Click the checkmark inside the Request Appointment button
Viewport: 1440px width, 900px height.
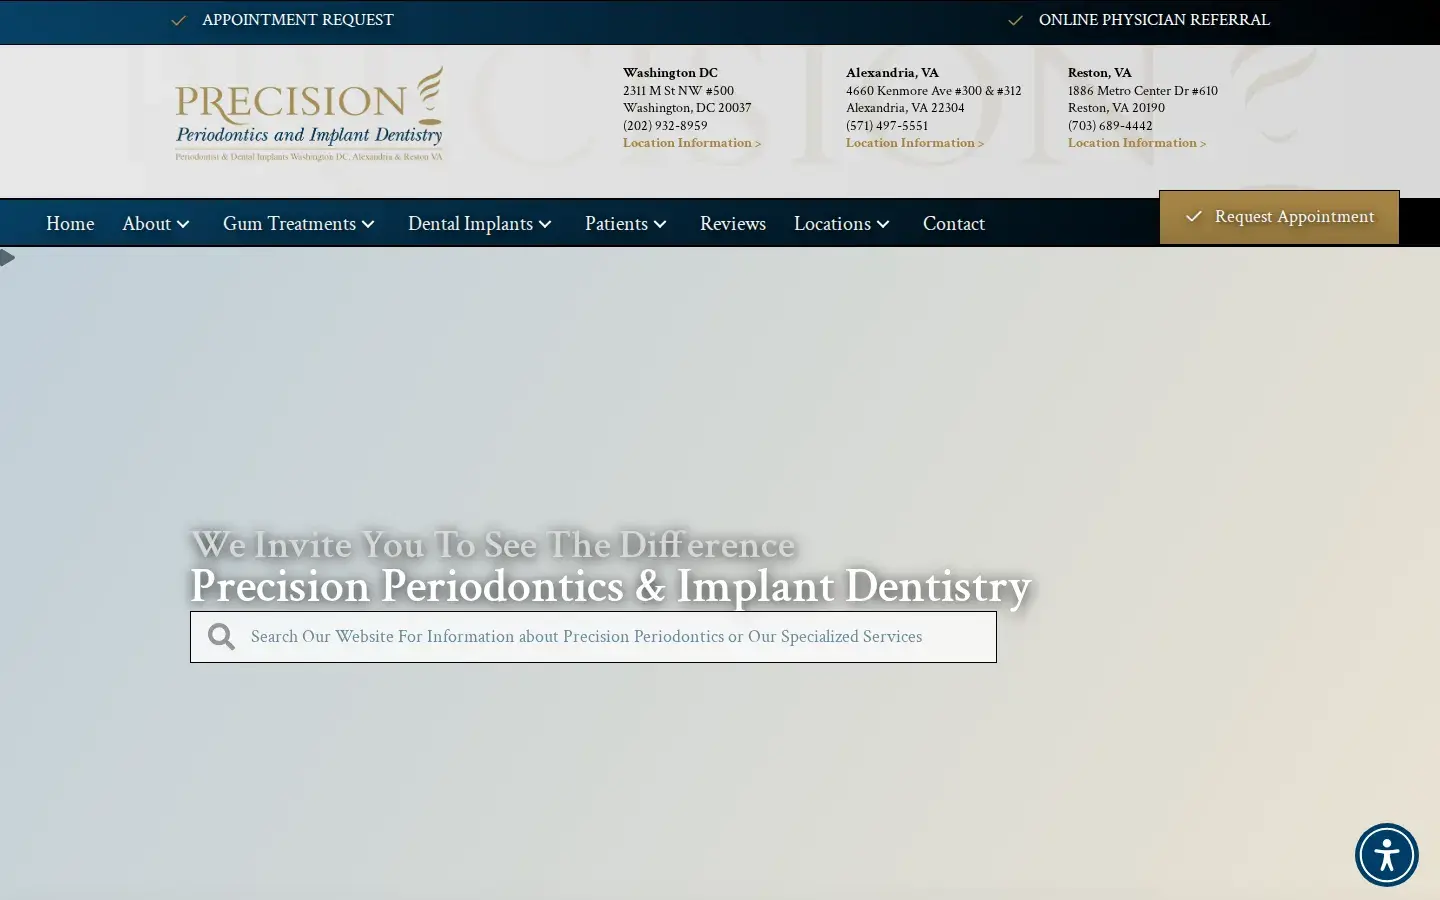1193,216
